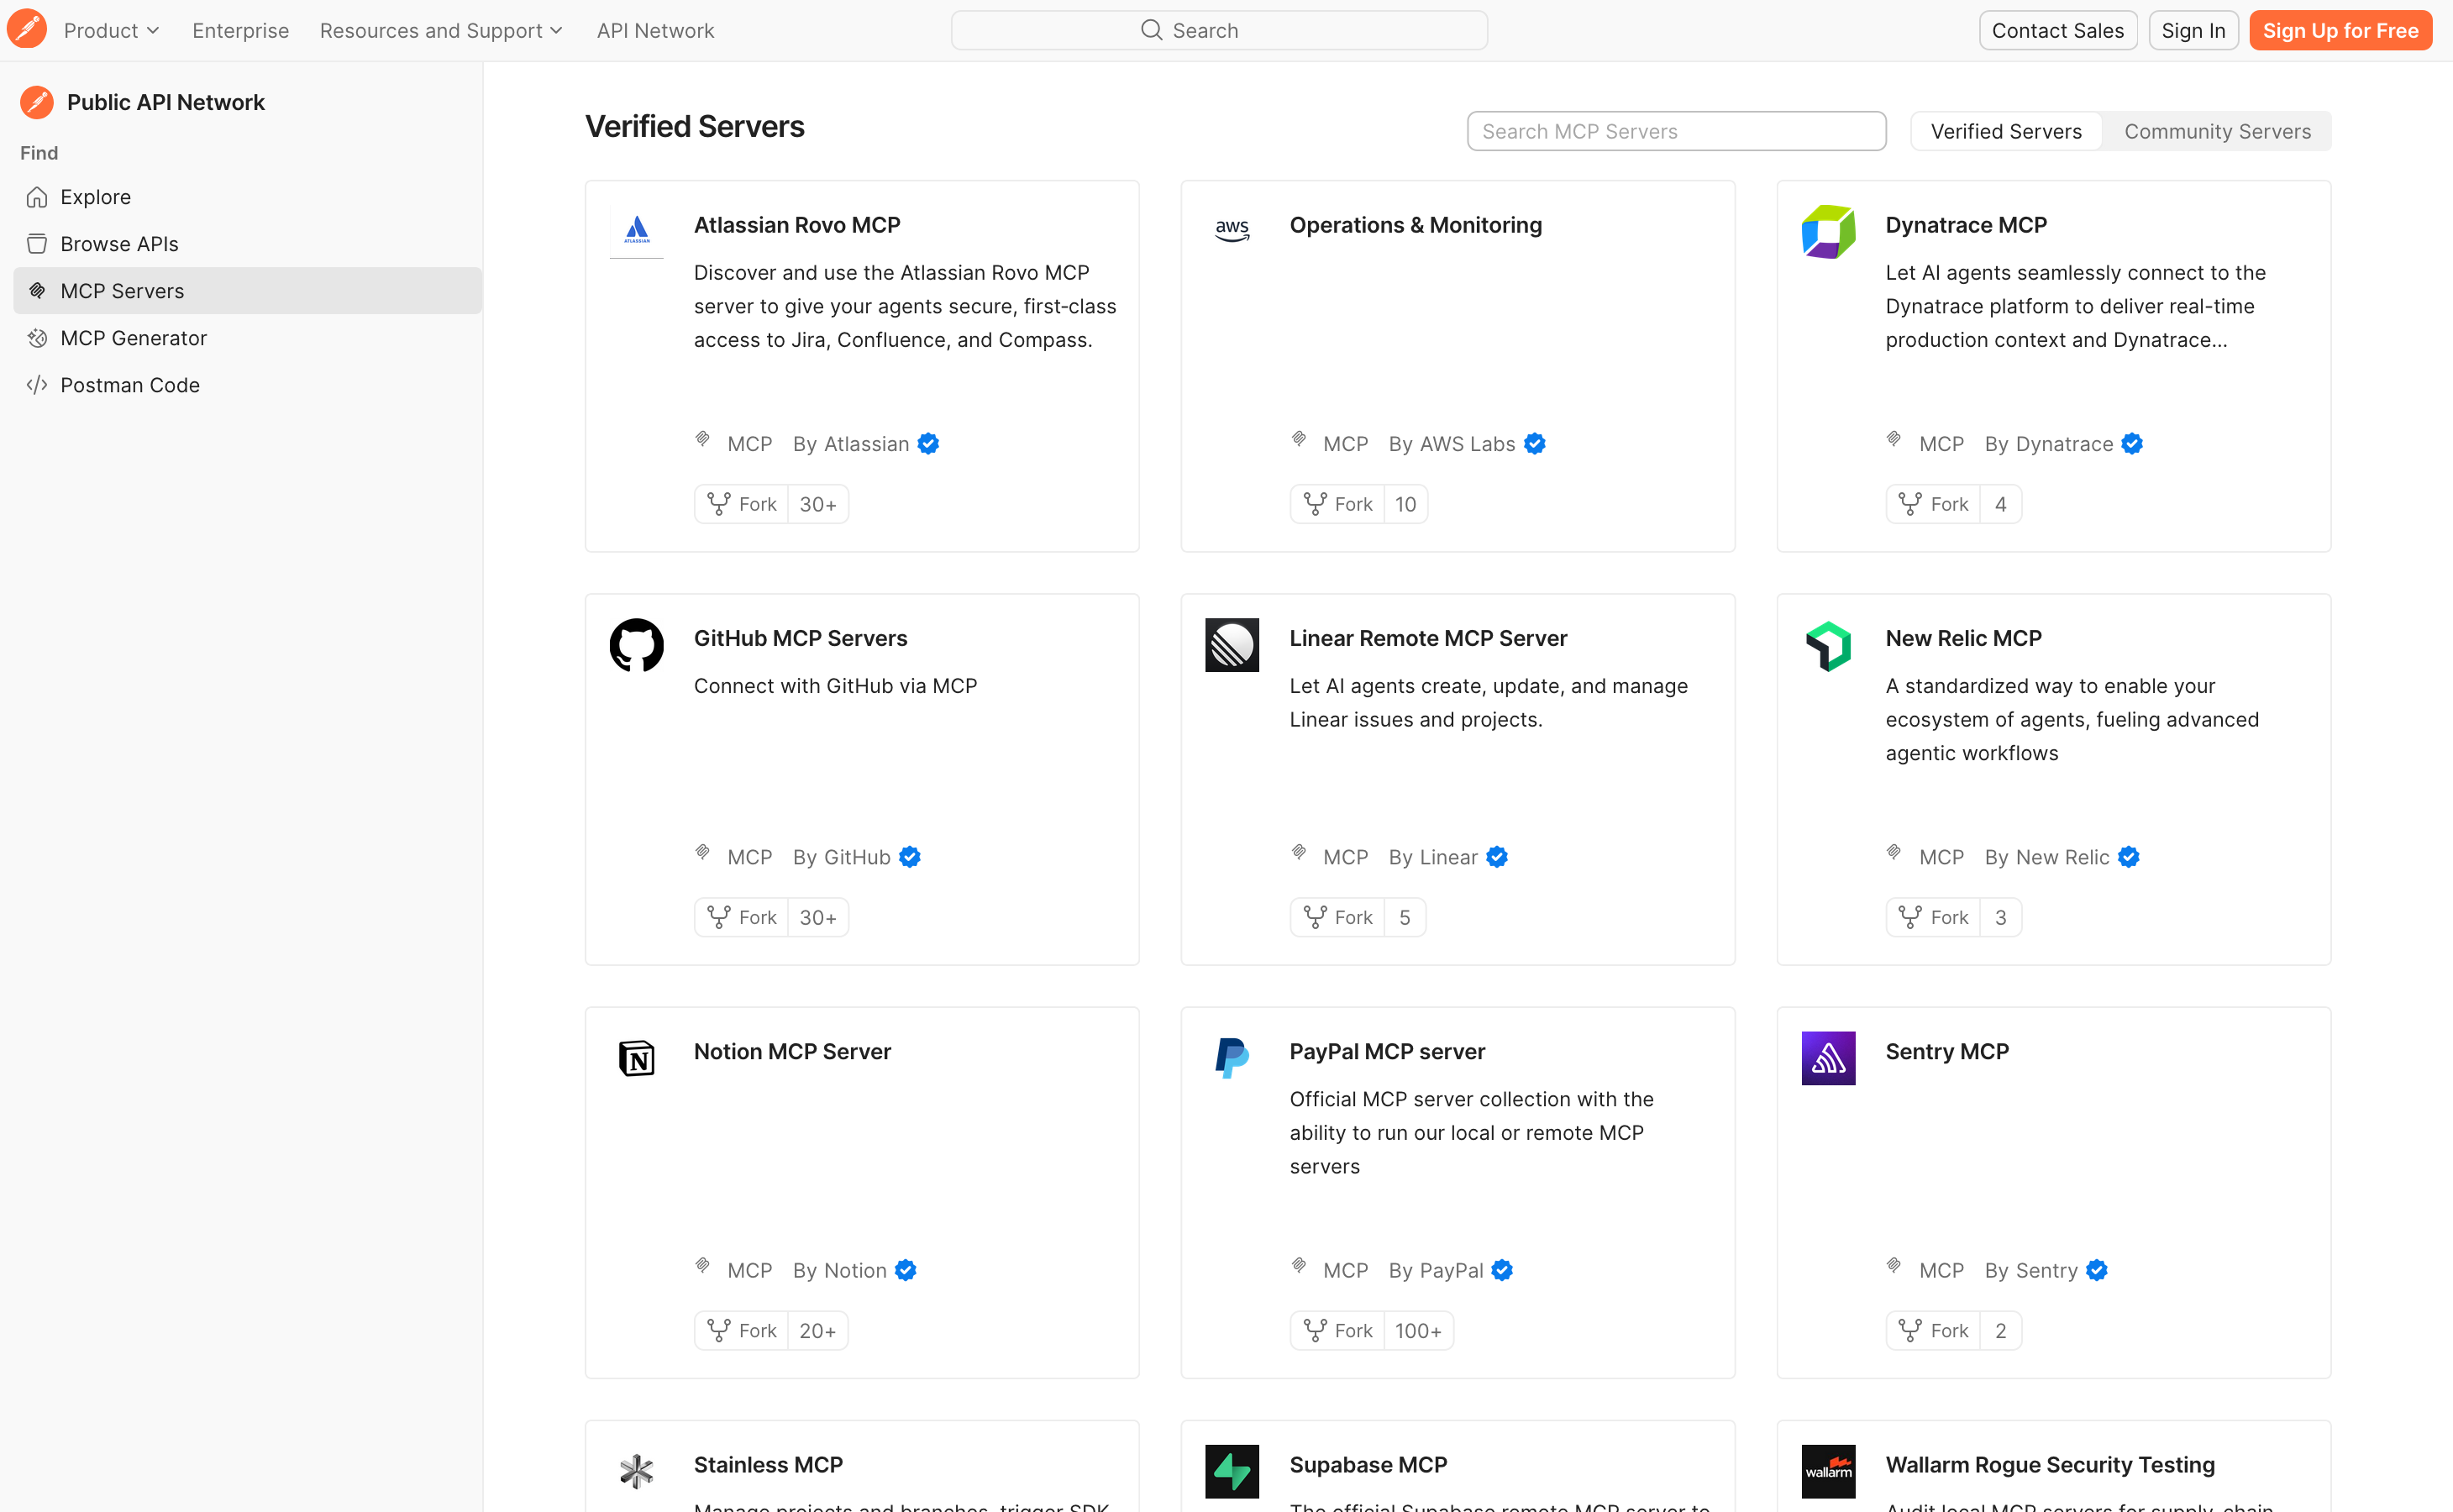Click the By Notion publisher text
Image resolution: width=2453 pixels, height=1512 pixels.
coord(839,1270)
